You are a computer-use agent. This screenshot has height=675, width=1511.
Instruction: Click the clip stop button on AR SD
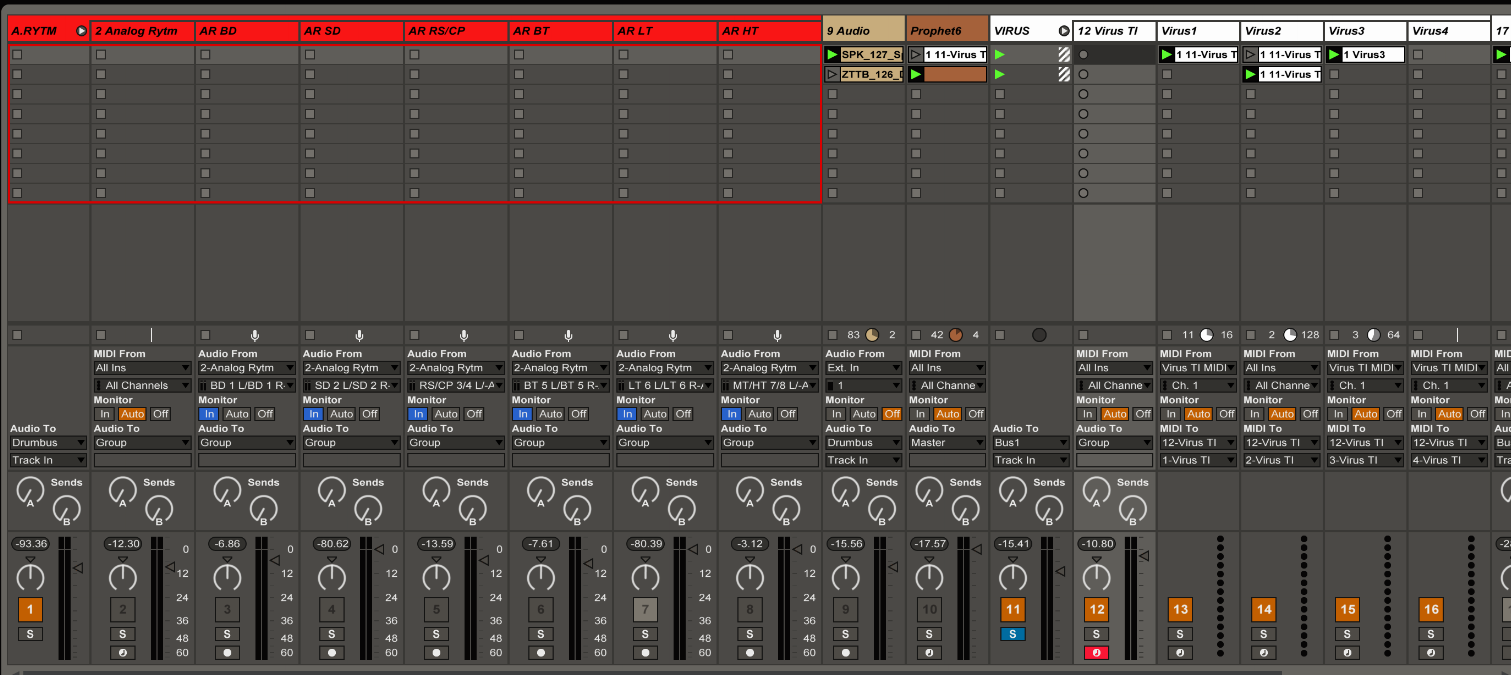pos(309,335)
